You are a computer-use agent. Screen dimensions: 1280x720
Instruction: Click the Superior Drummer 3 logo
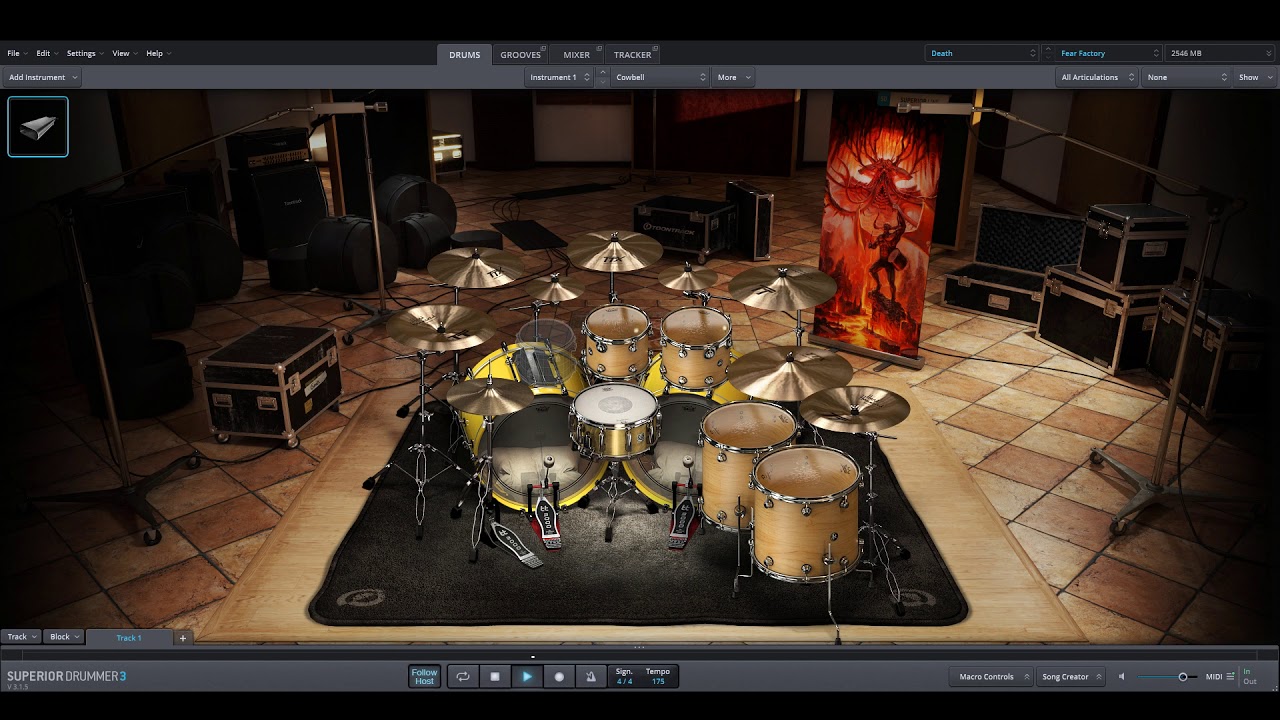pos(67,677)
